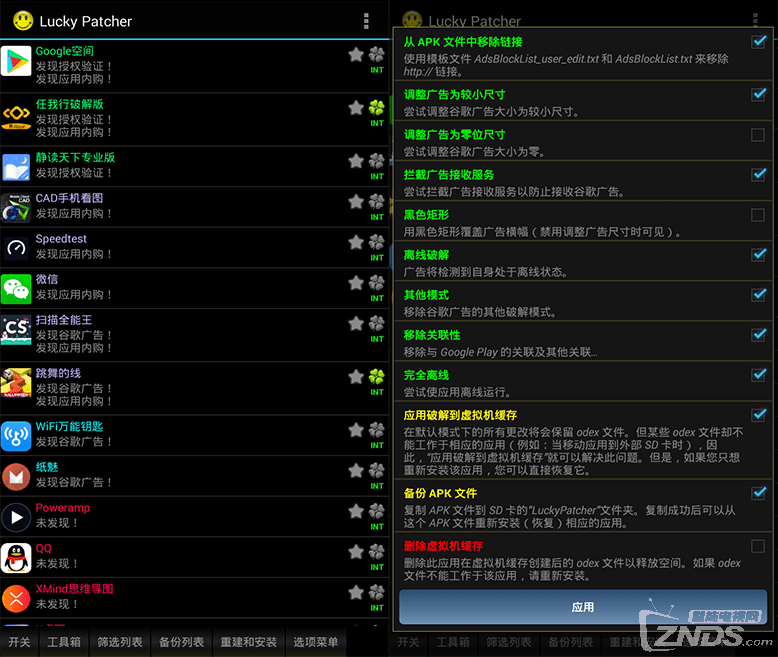This screenshot has width=778, height=657.
Task: Open the 筛选列表 tab
Action: click(x=120, y=642)
